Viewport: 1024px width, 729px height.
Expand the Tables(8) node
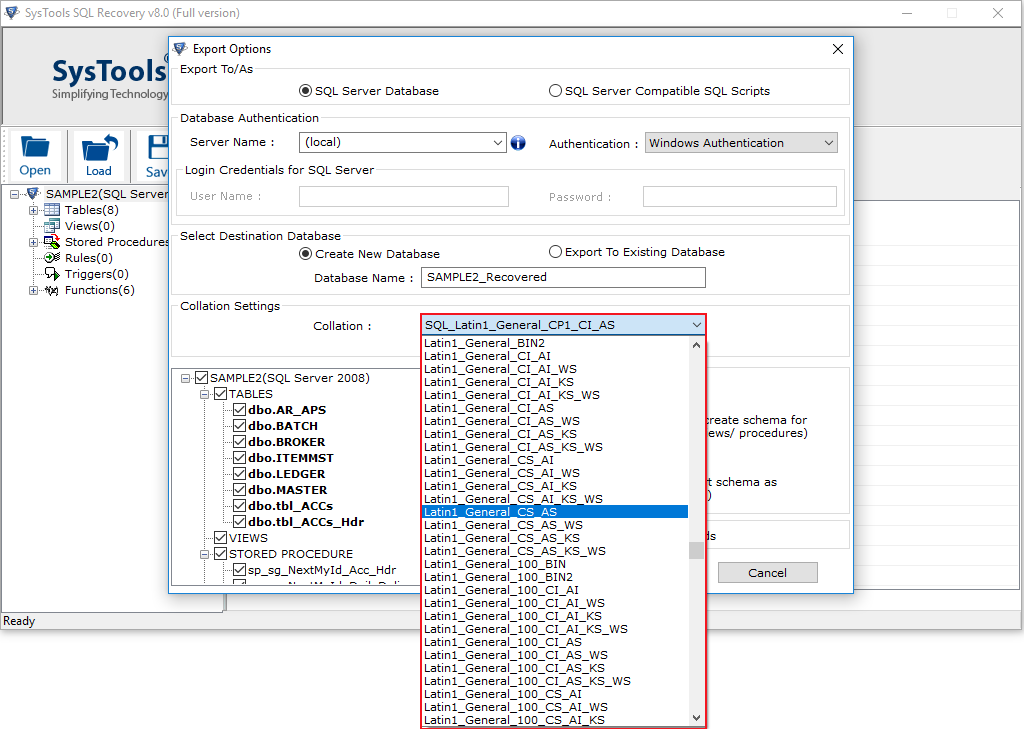33,210
